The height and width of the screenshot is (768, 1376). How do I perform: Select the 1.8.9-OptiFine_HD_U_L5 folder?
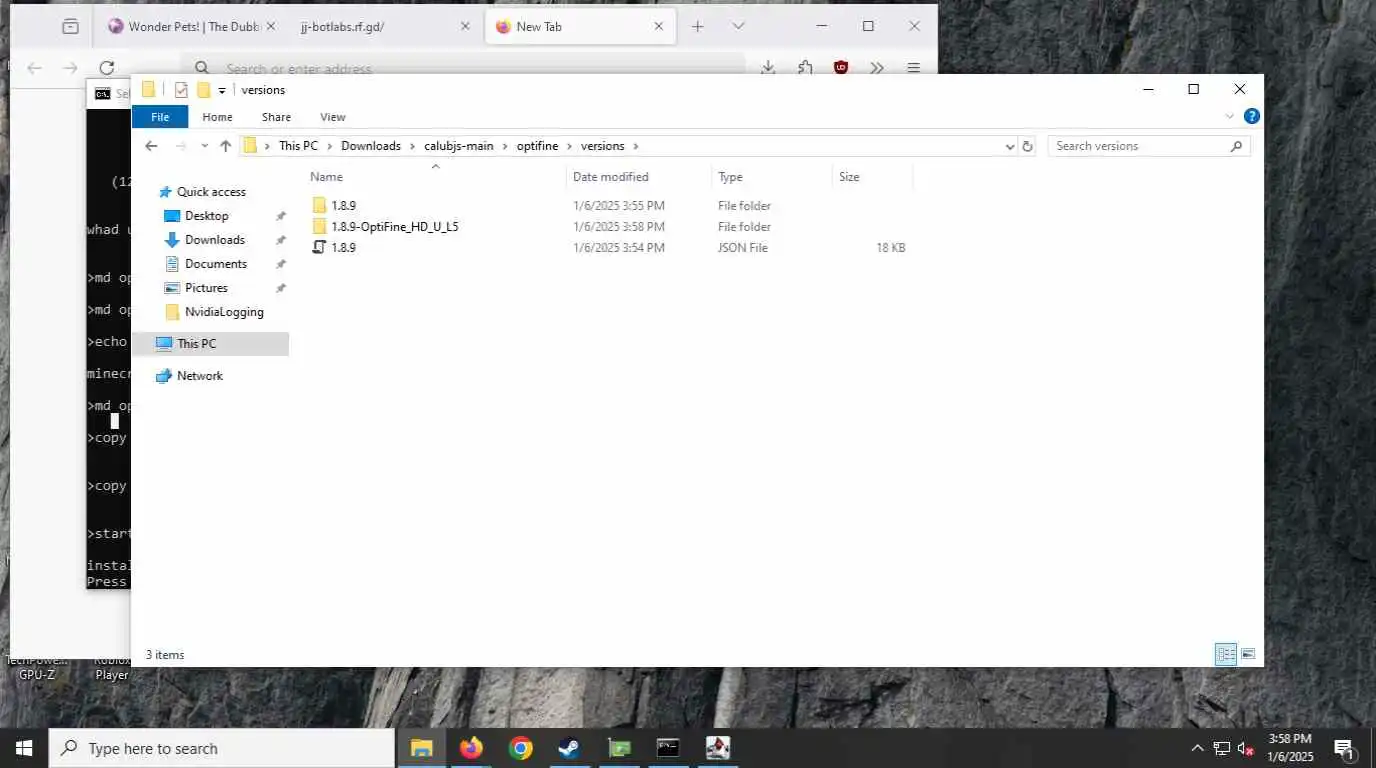click(394, 227)
